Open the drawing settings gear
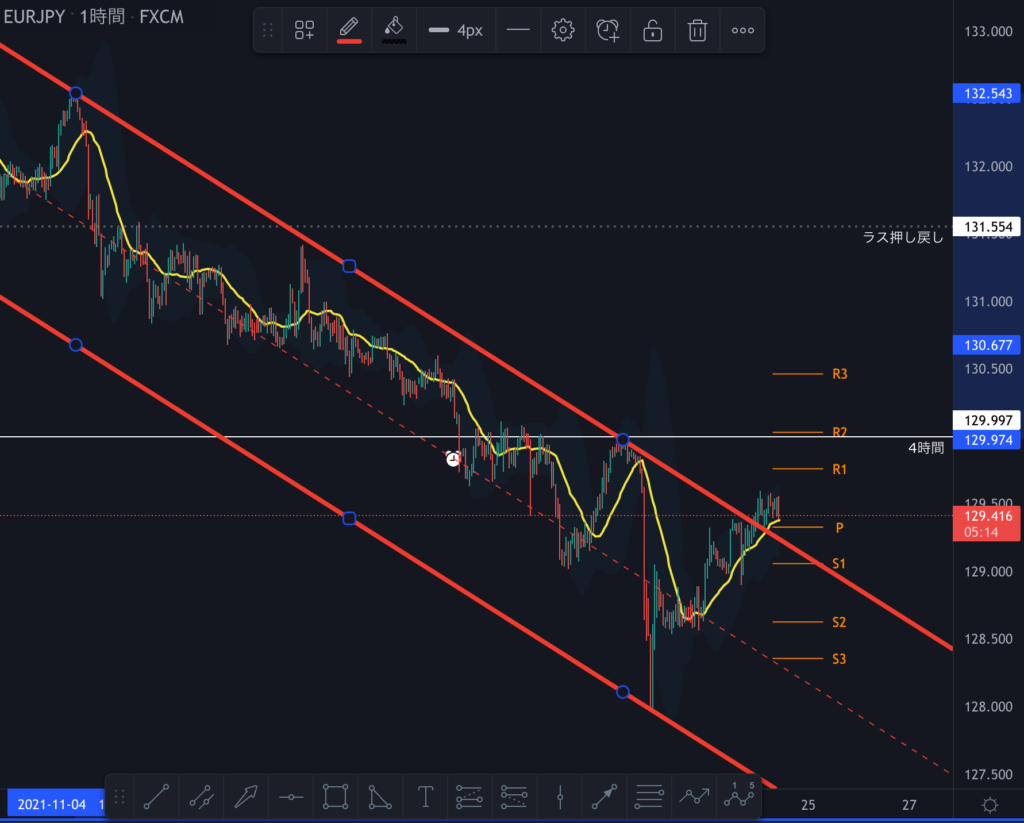The height and width of the screenshot is (823, 1024). [563, 31]
